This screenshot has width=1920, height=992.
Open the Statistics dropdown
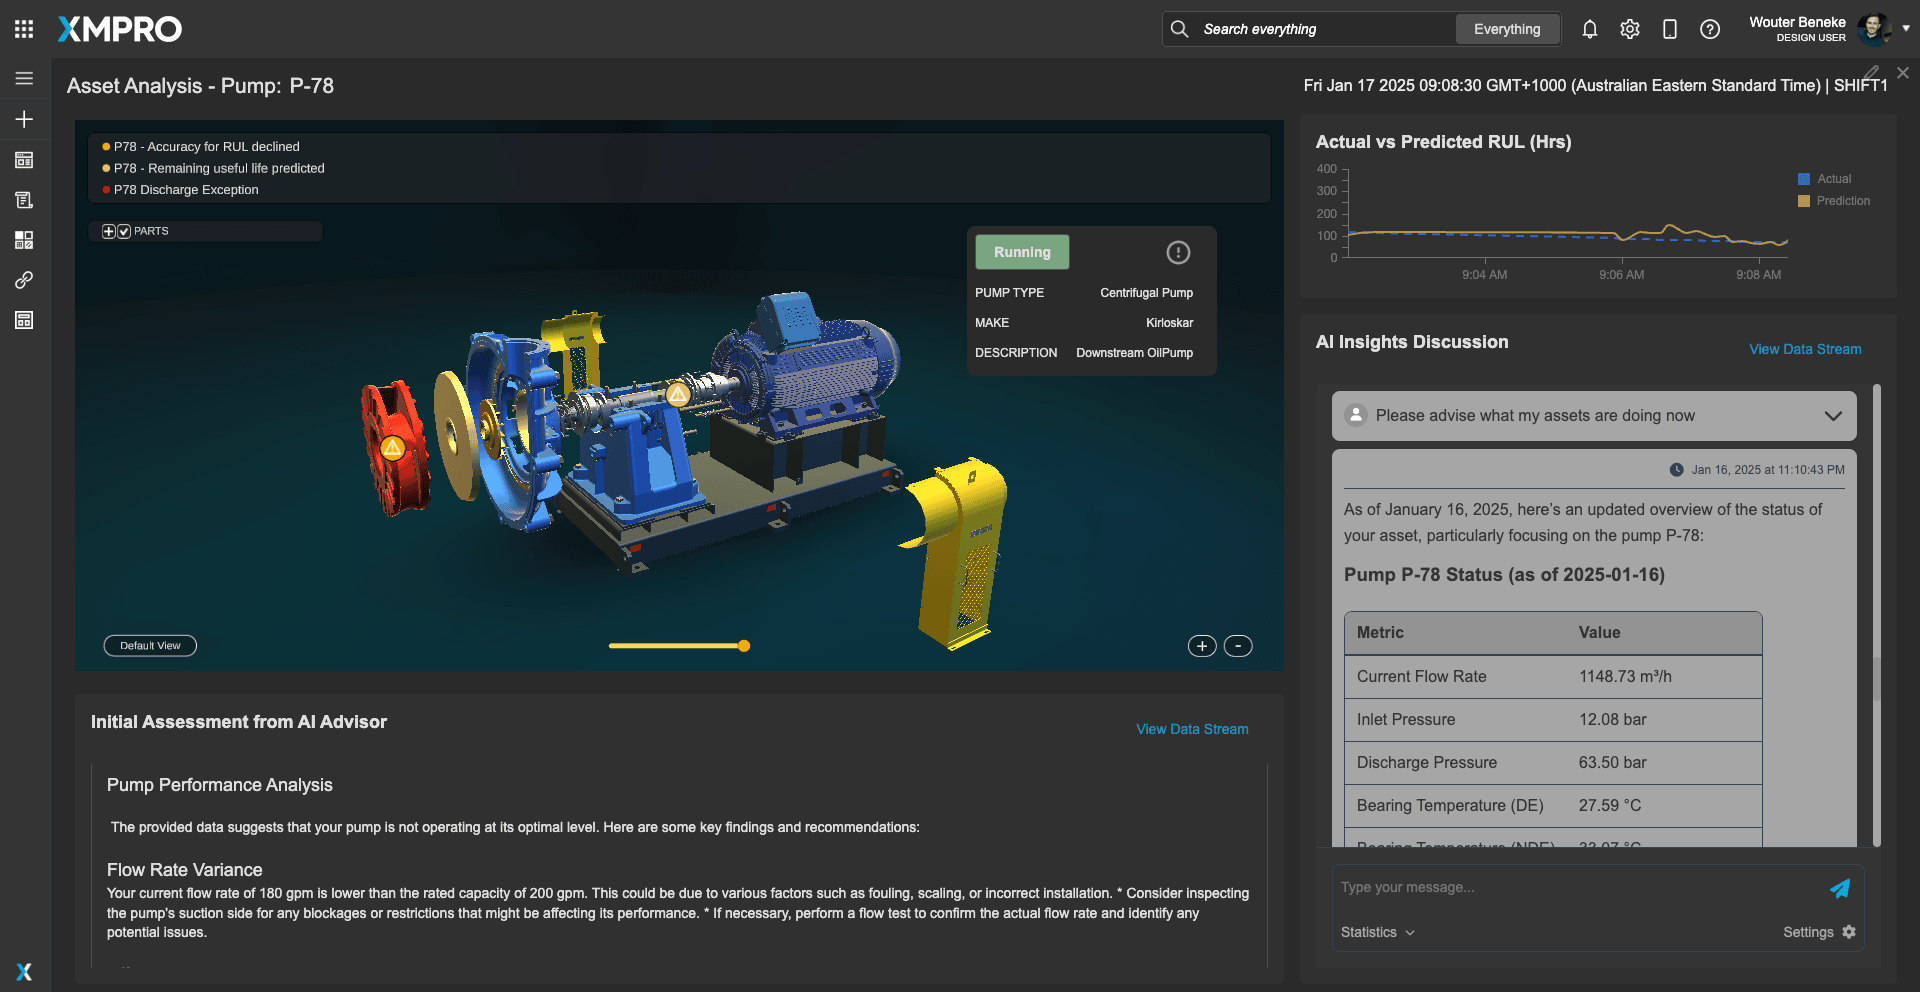click(x=1377, y=932)
